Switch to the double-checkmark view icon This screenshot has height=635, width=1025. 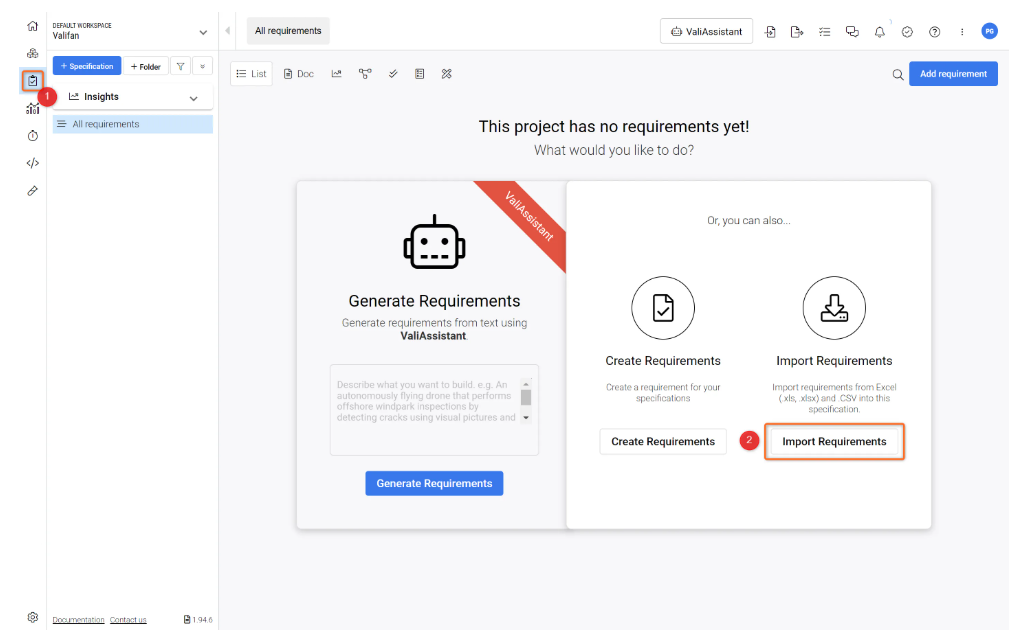(393, 74)
